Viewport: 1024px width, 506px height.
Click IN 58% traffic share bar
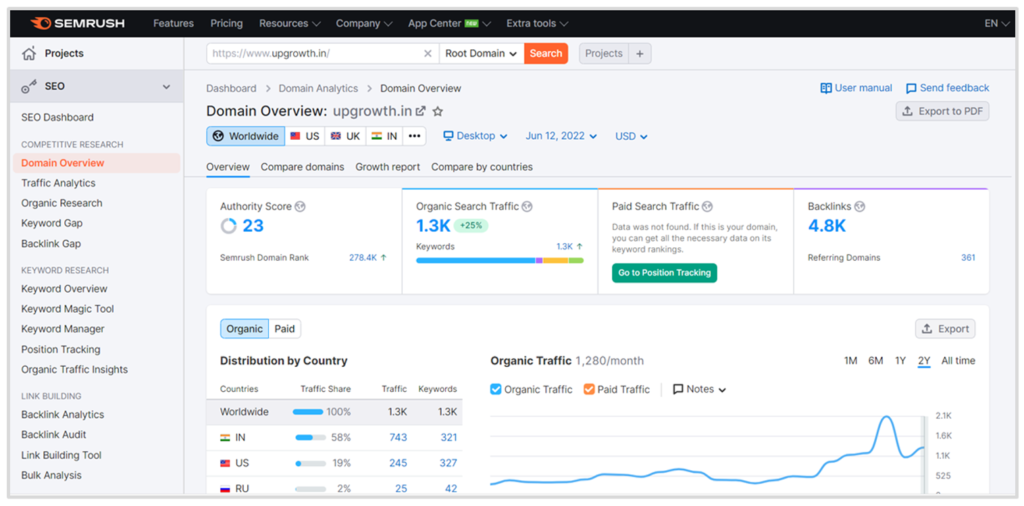click(311, 437)
